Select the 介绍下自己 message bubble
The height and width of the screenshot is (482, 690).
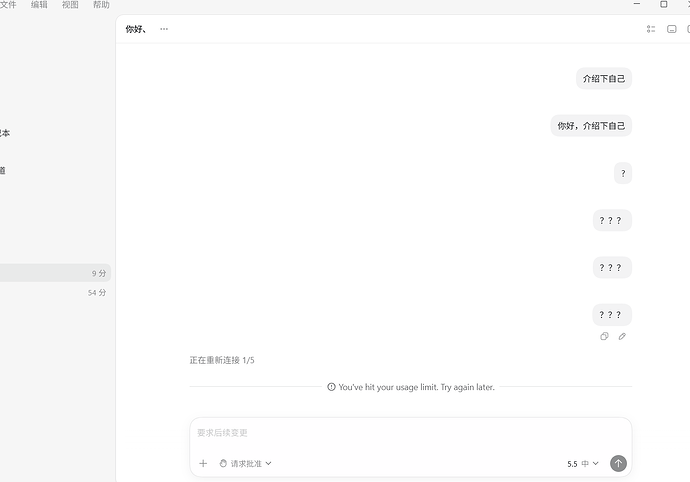(x=604, y=79)
